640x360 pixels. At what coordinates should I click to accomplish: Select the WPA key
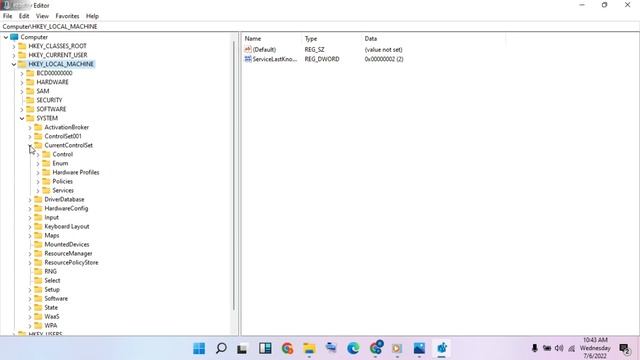point(51,325)
